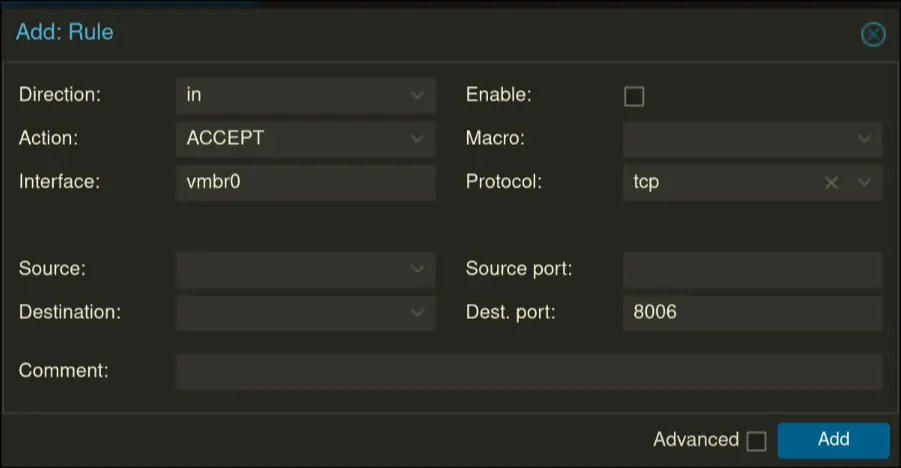Click the Protocol field showing tcp
The height and width of the screenshot is (468, 901).
click(720, 183)
